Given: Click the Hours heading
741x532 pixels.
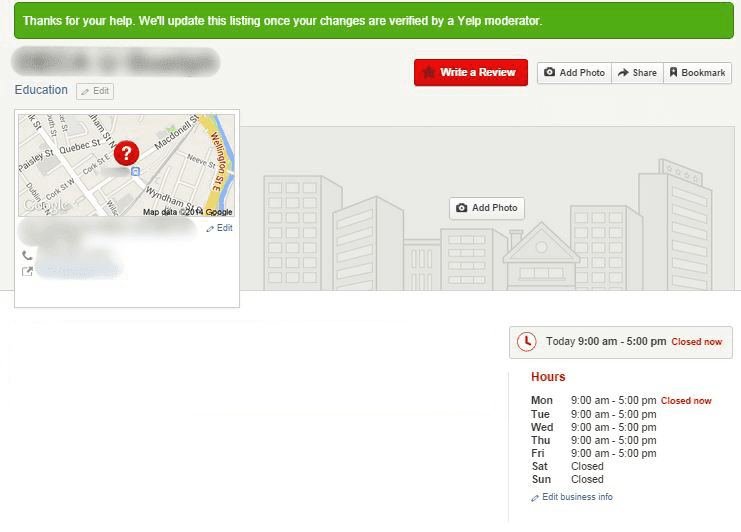Looking at the screenshot, I should pos(548,377).
